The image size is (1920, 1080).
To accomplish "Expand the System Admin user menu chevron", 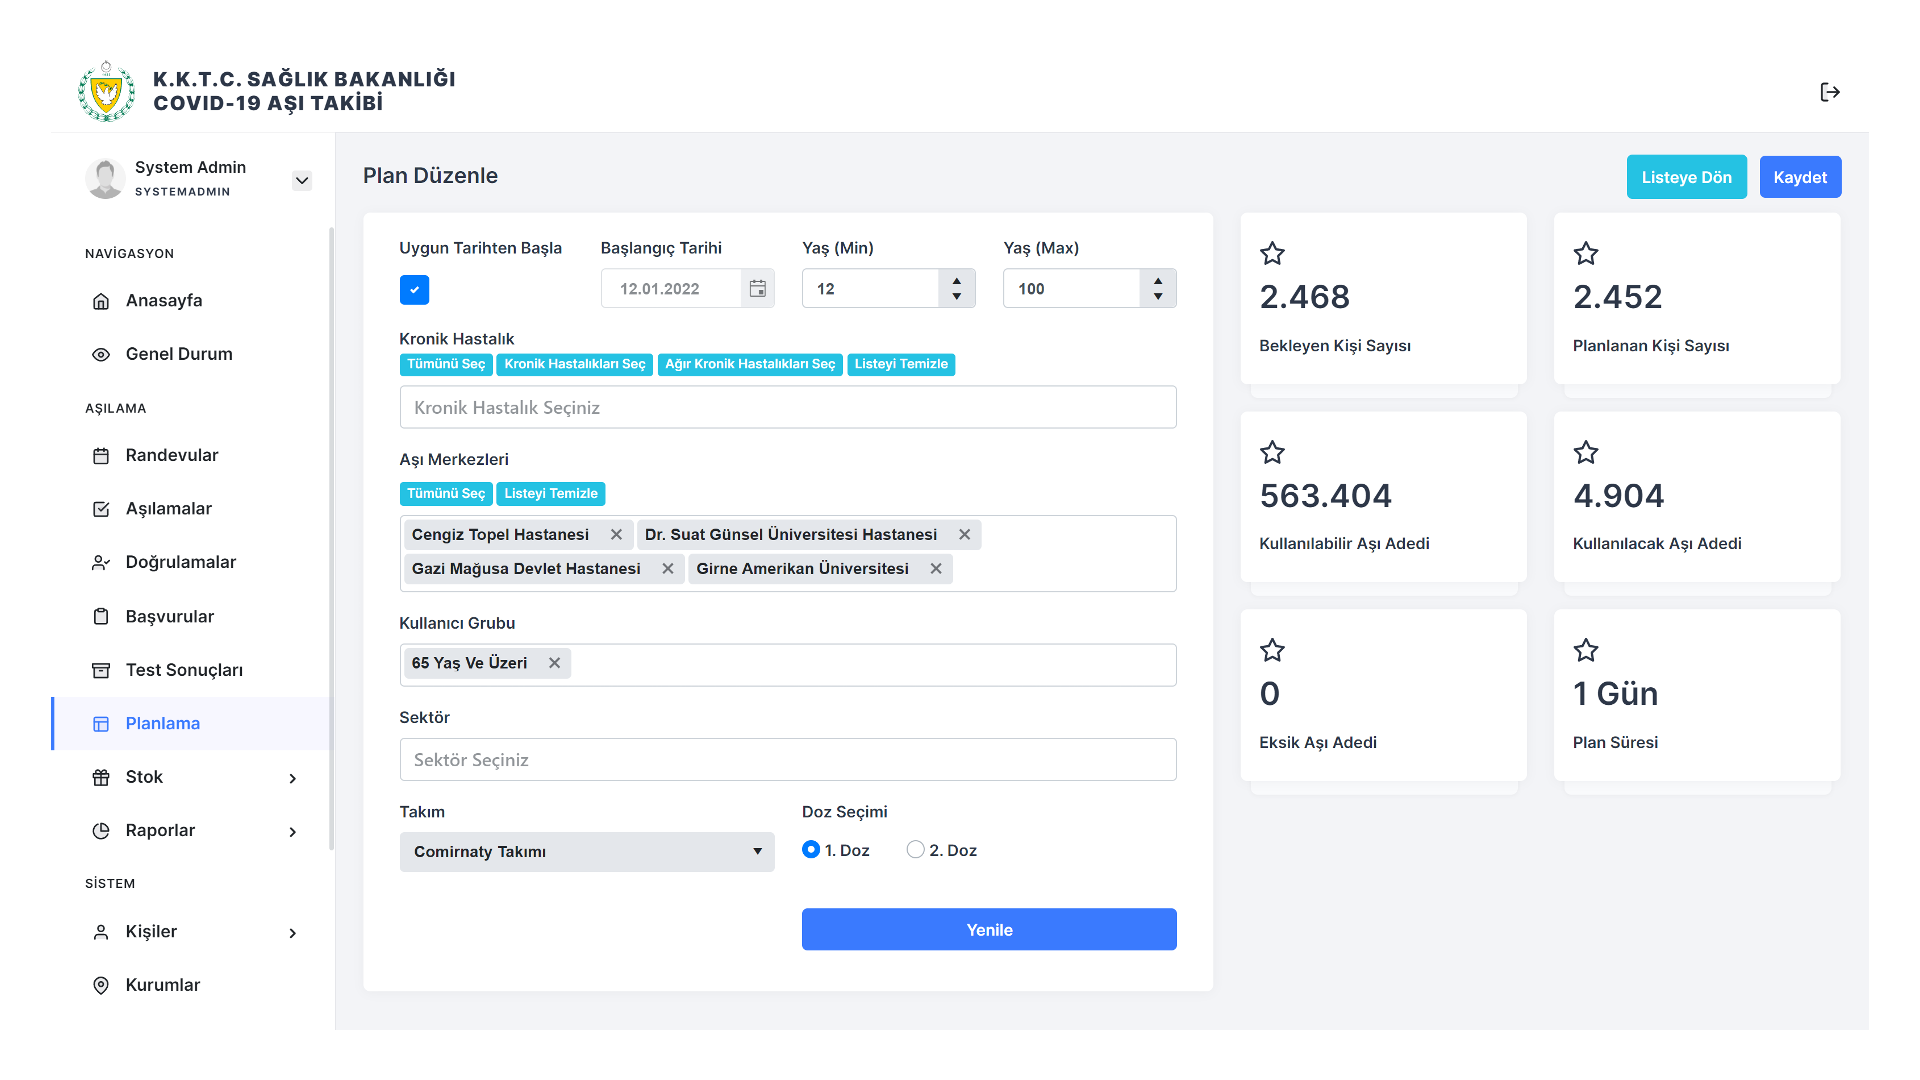I will (301, 181).
